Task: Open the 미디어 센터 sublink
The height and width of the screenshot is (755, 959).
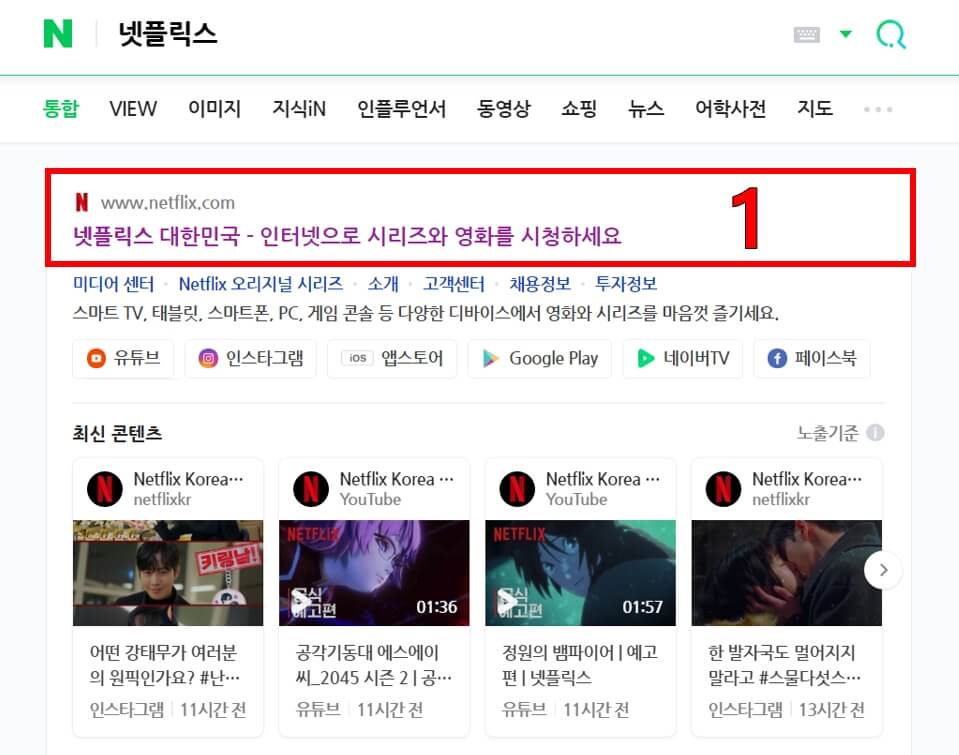Action: pos(114,284)
